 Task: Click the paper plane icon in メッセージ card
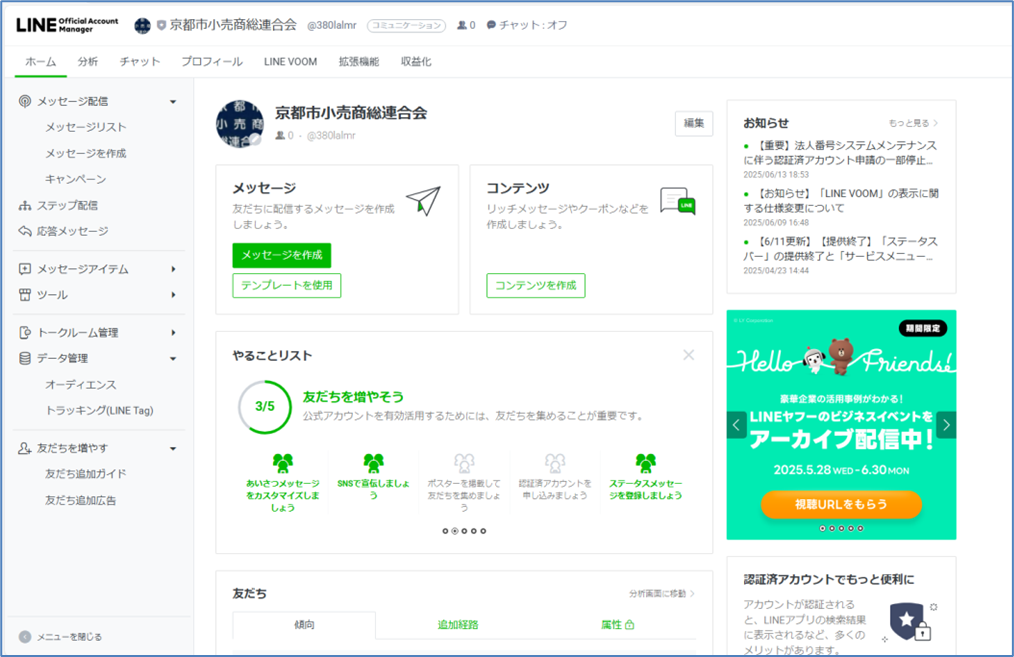pos(424,201)
